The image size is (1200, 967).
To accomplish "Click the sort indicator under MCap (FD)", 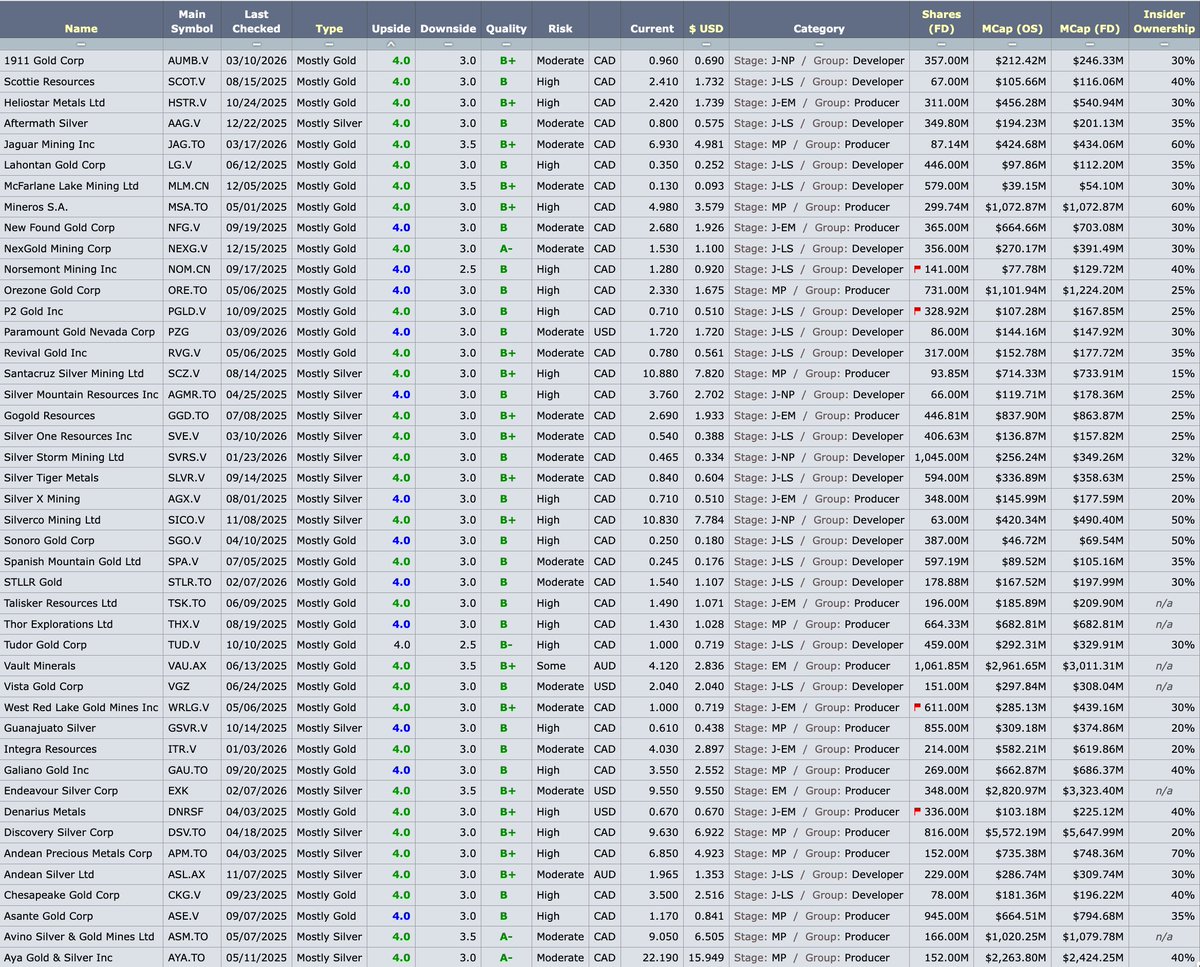I will pyautogui.click(x=1089, y=44).
